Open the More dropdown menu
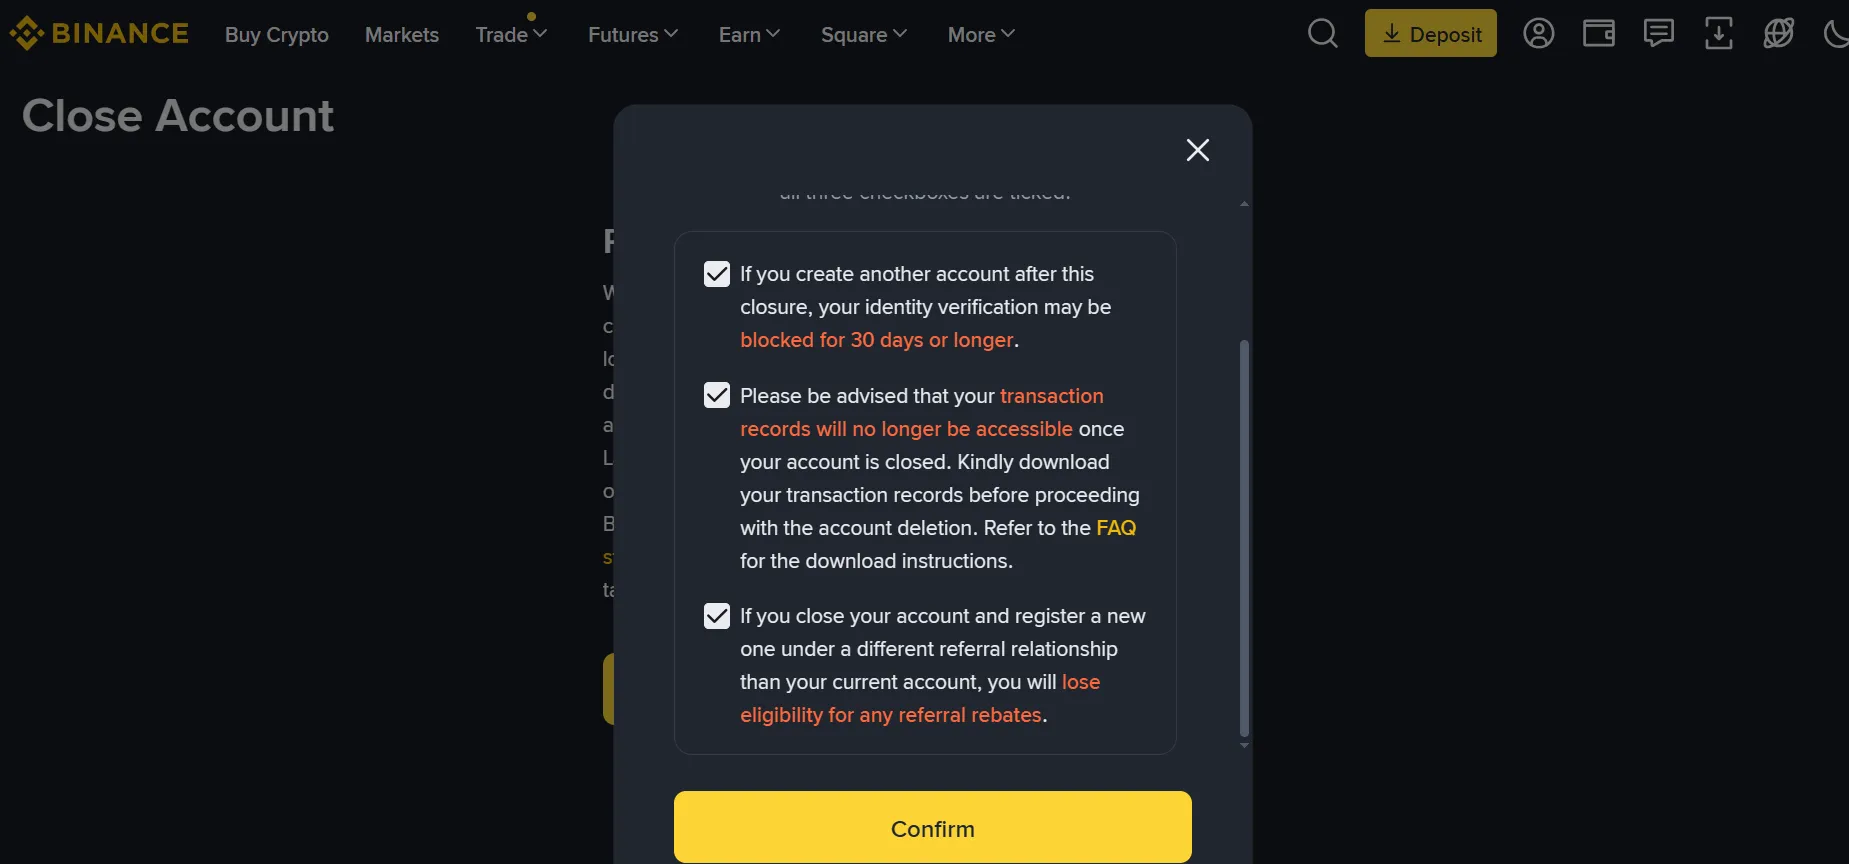 tap(979, 34)
